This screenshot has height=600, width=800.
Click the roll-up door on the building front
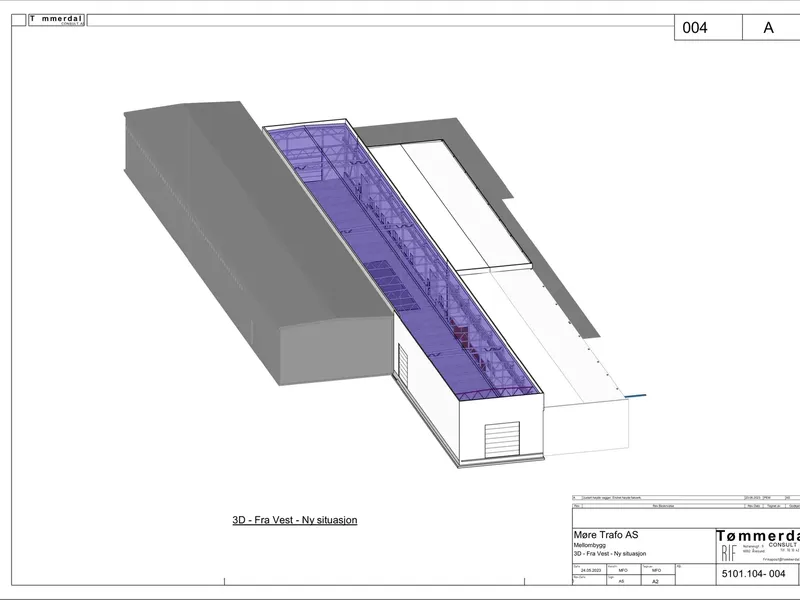click(502, 439)
